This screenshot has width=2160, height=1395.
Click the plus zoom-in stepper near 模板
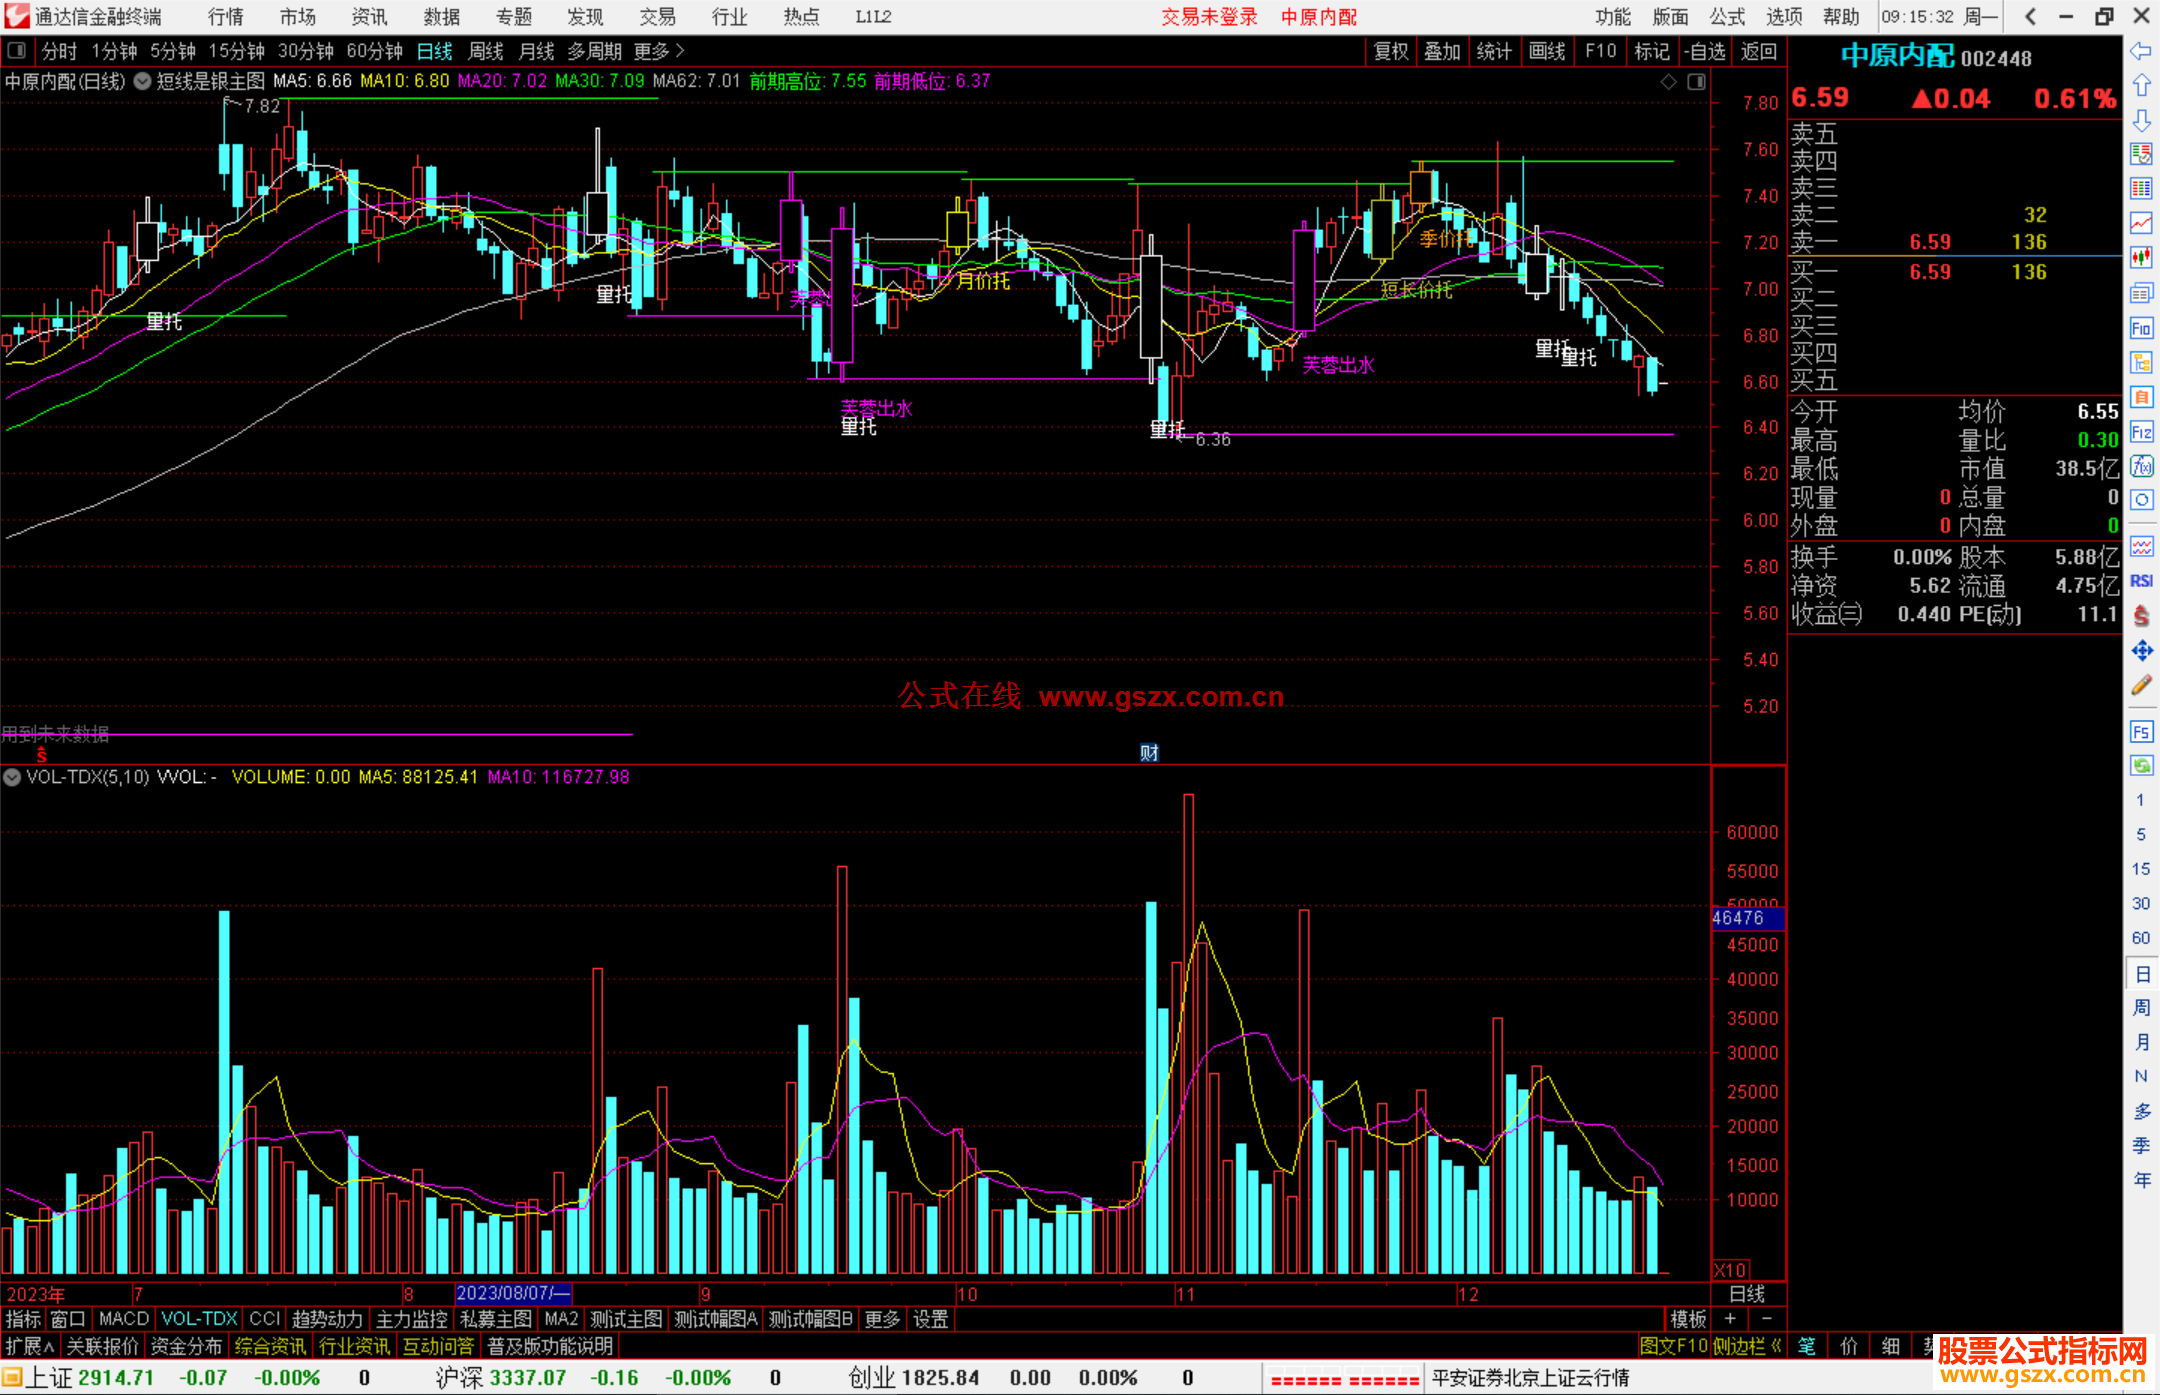pyautogui.click(x=1730, y=1319)
